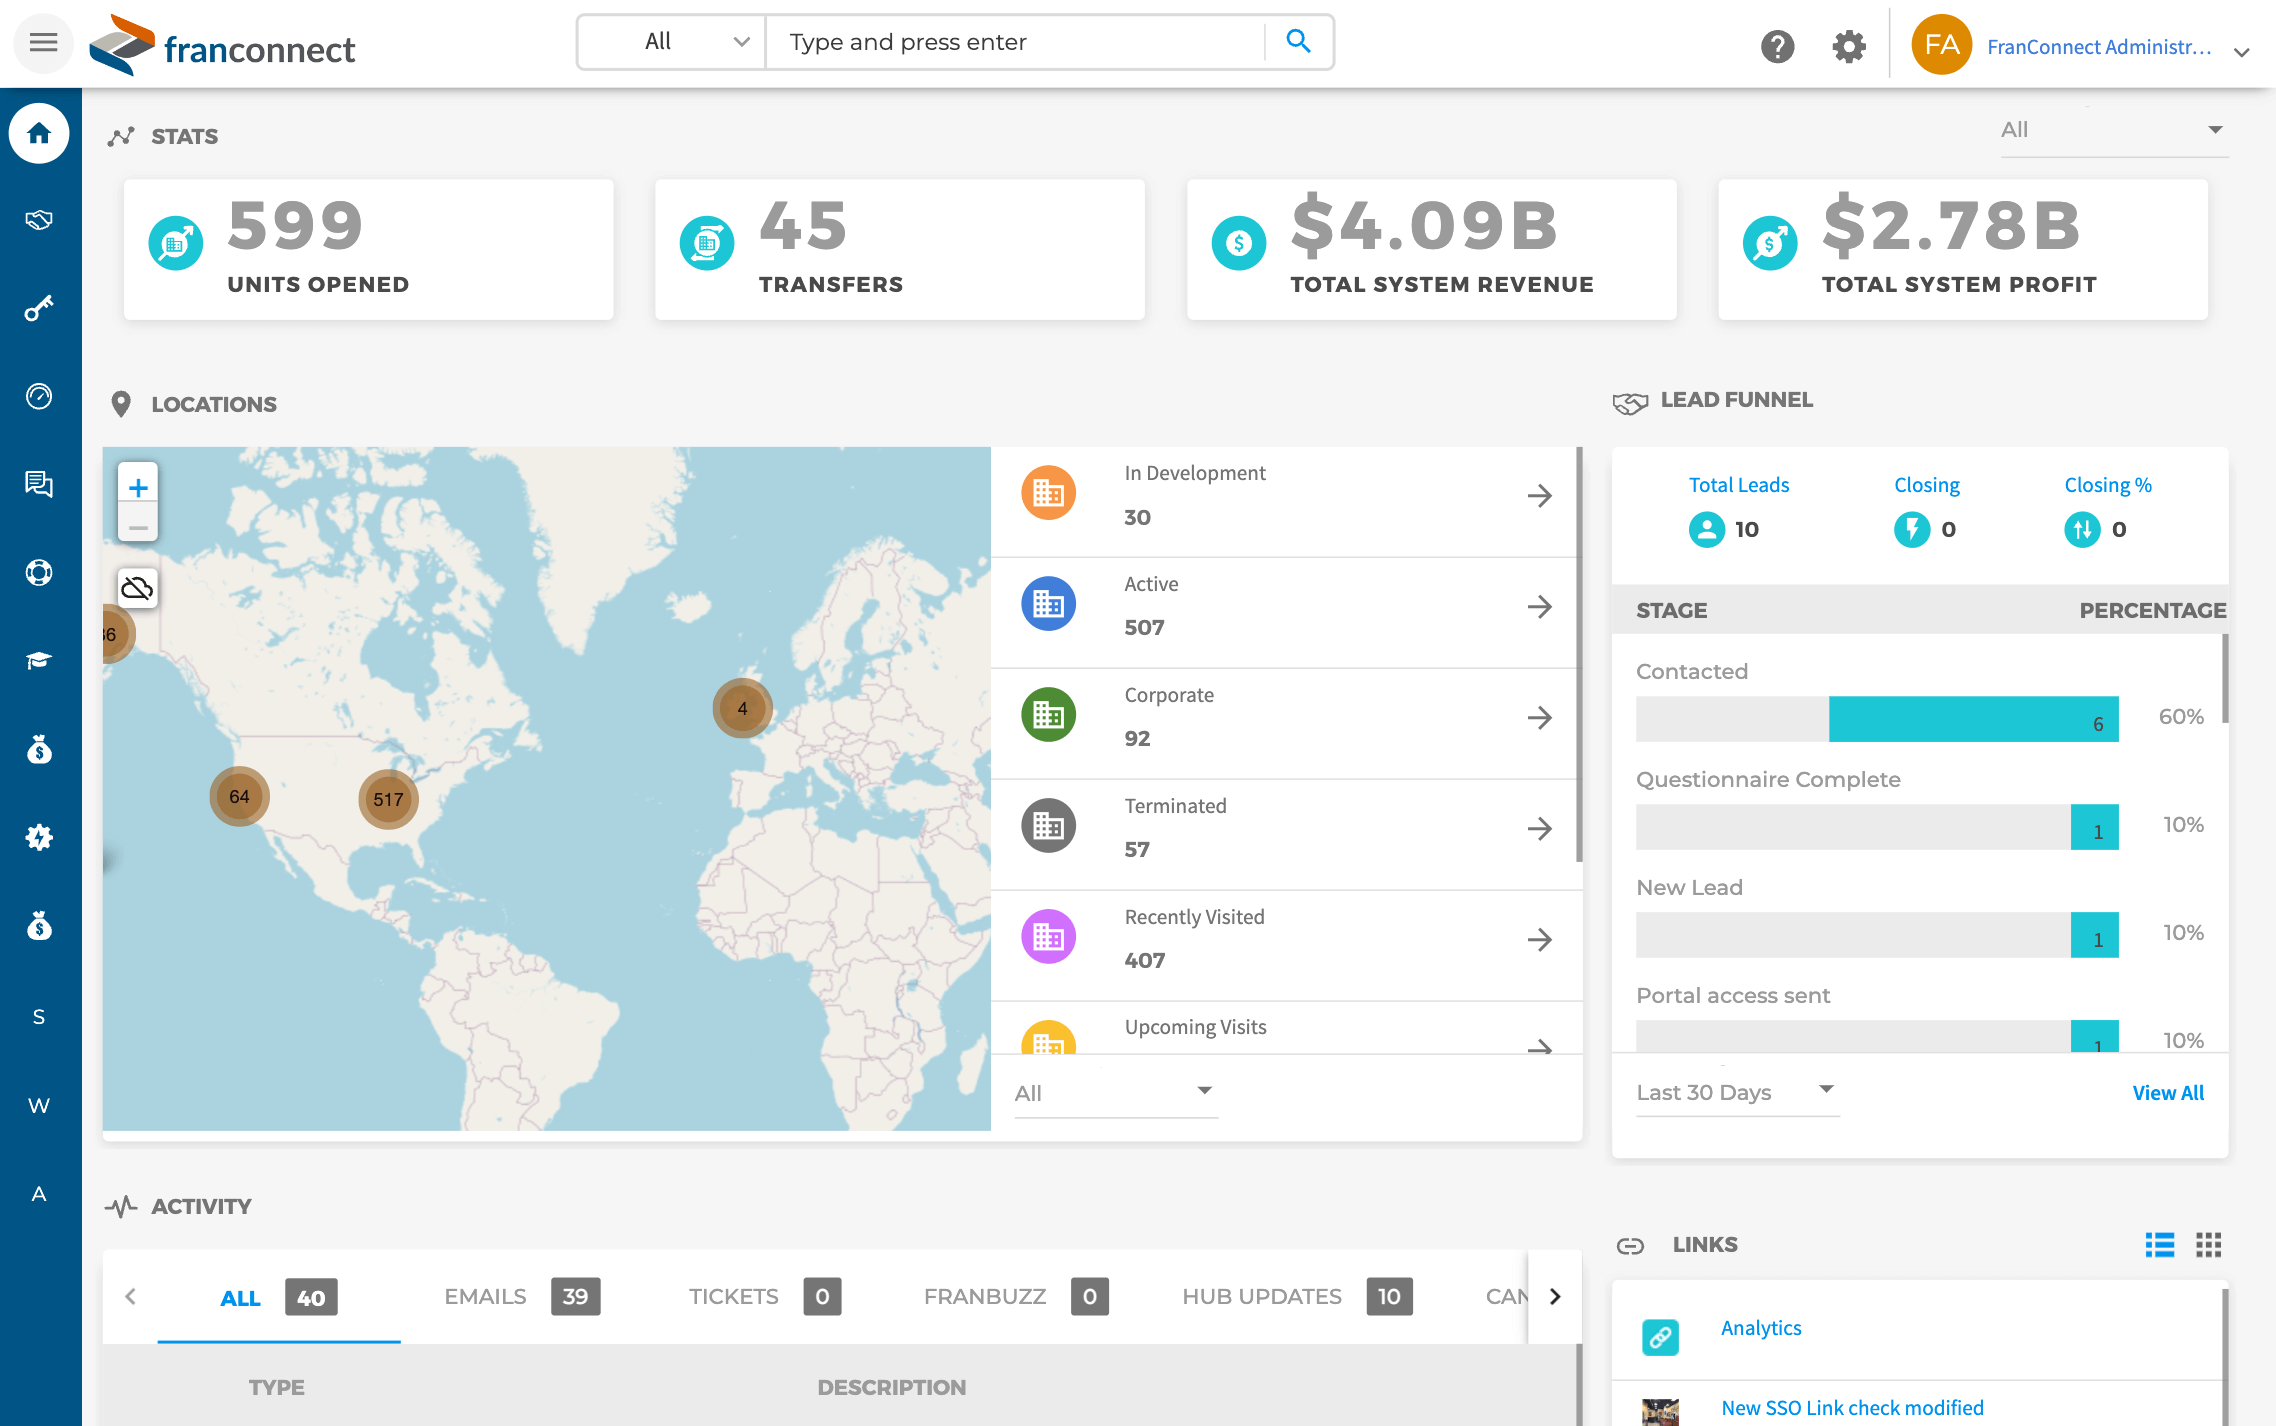The image size is (2276, 1426).
Task: Zoom out on the locations map
Action: (x=138, y=526)
